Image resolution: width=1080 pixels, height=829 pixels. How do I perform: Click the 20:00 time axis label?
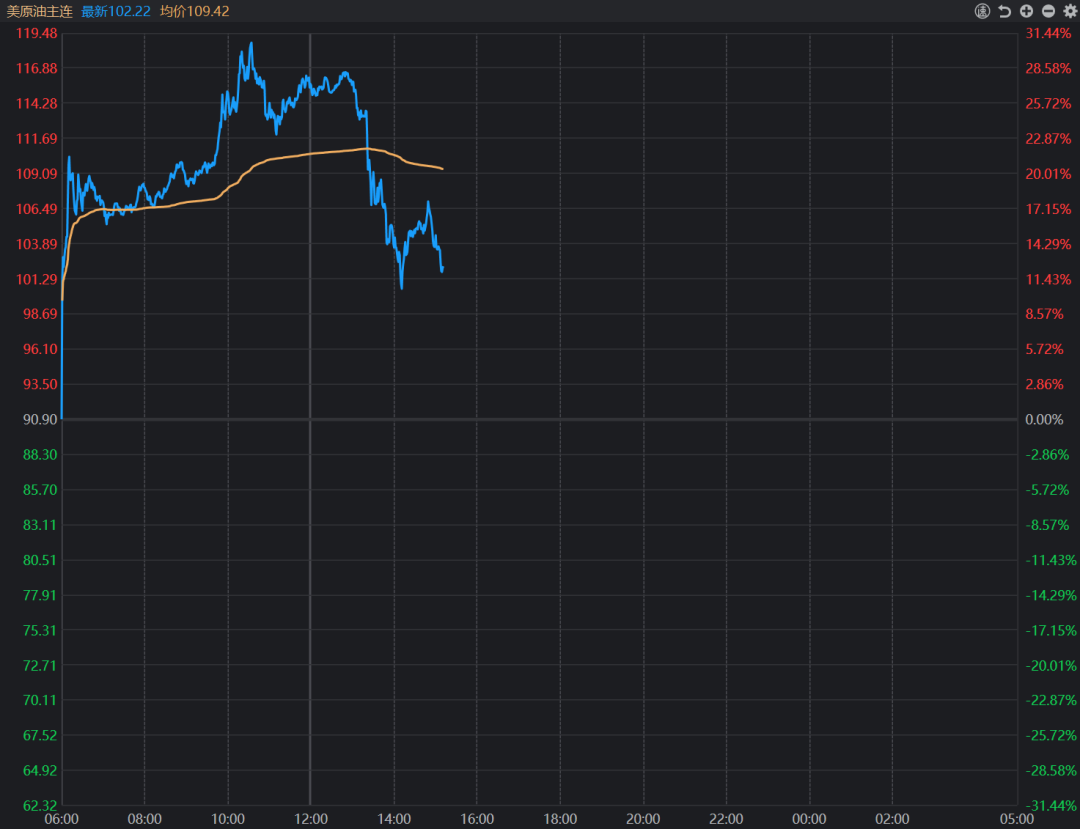[643, 819]
